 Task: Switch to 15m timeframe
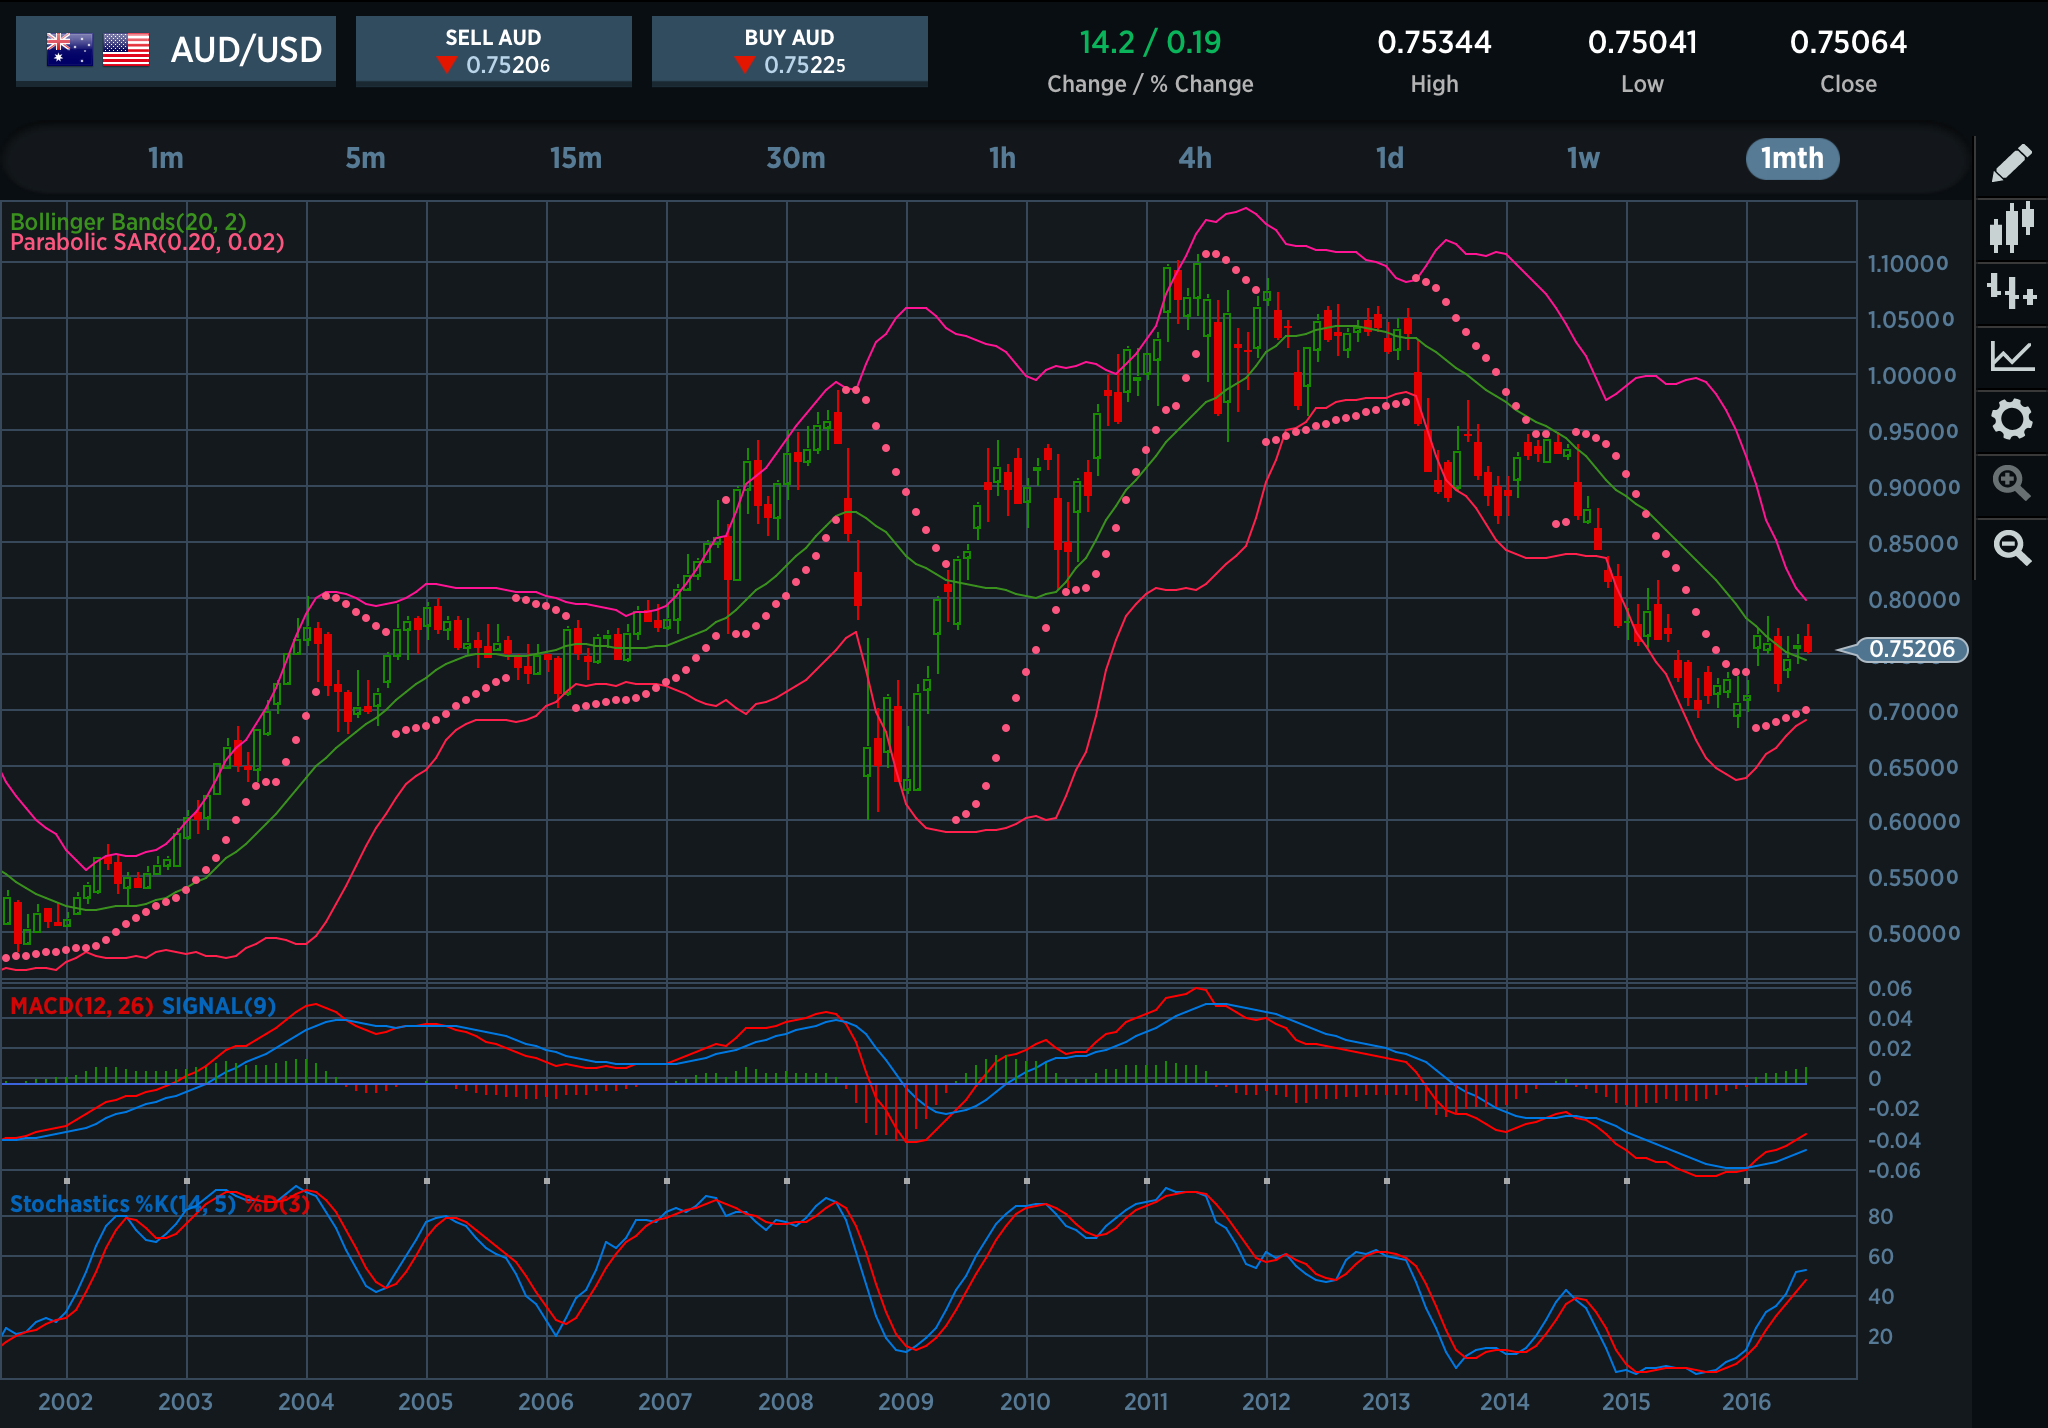tap(576, 158)
